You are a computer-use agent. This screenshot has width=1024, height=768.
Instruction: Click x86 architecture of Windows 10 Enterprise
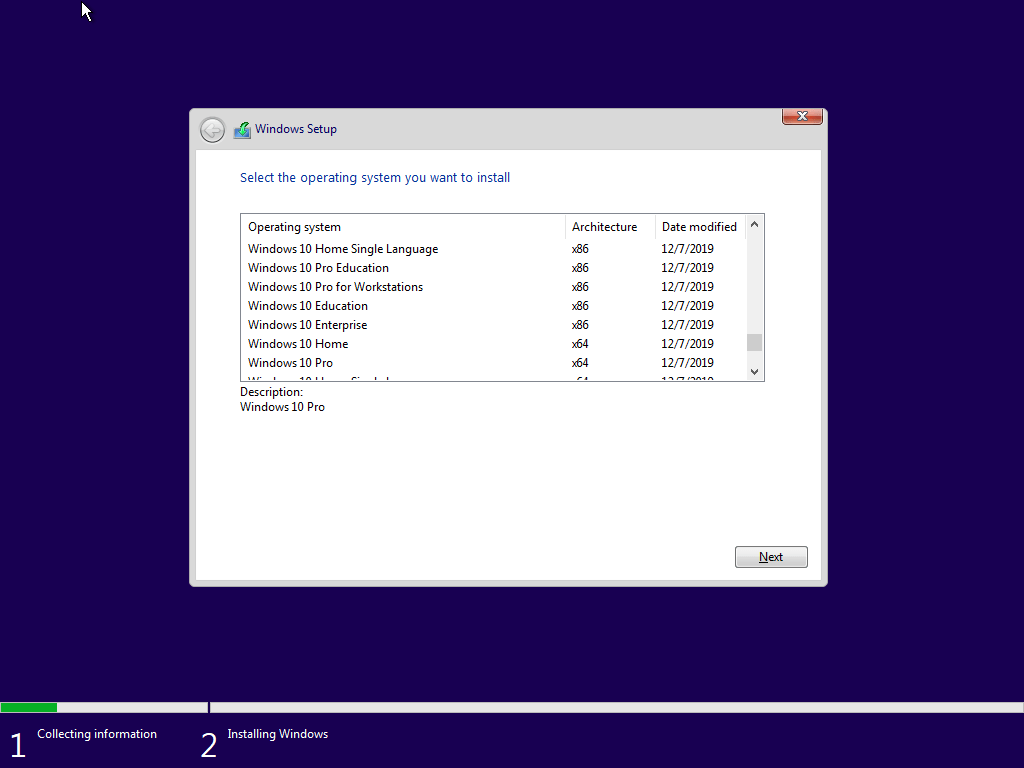[580, 325]
